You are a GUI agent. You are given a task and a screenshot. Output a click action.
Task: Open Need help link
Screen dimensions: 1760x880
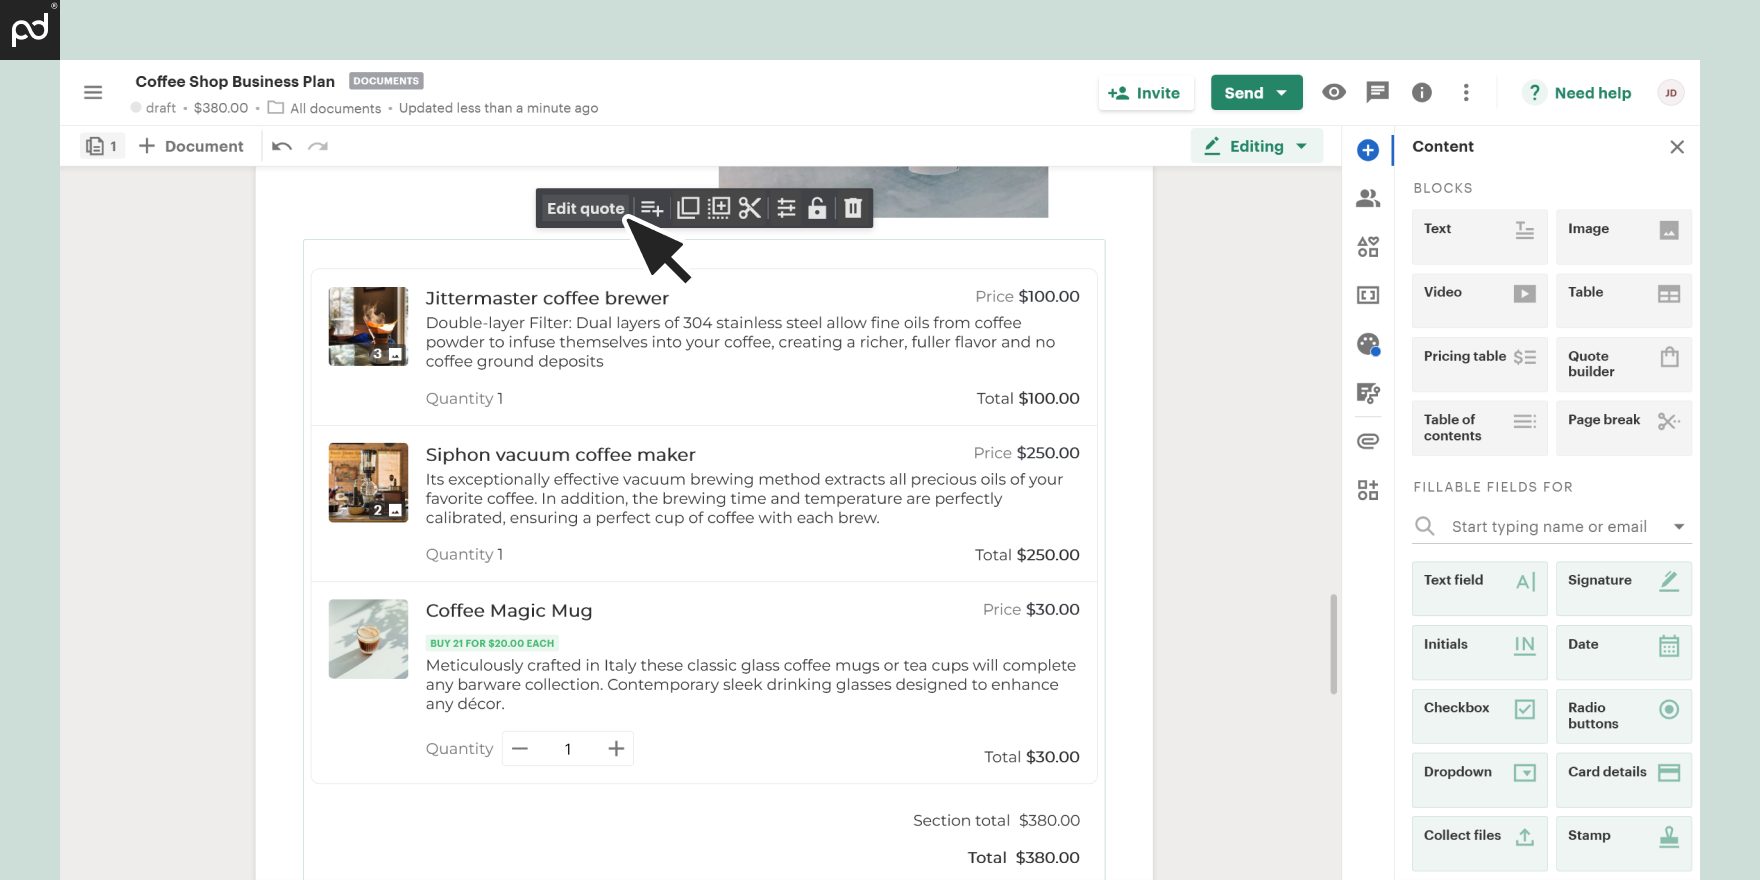[1577, 93]
